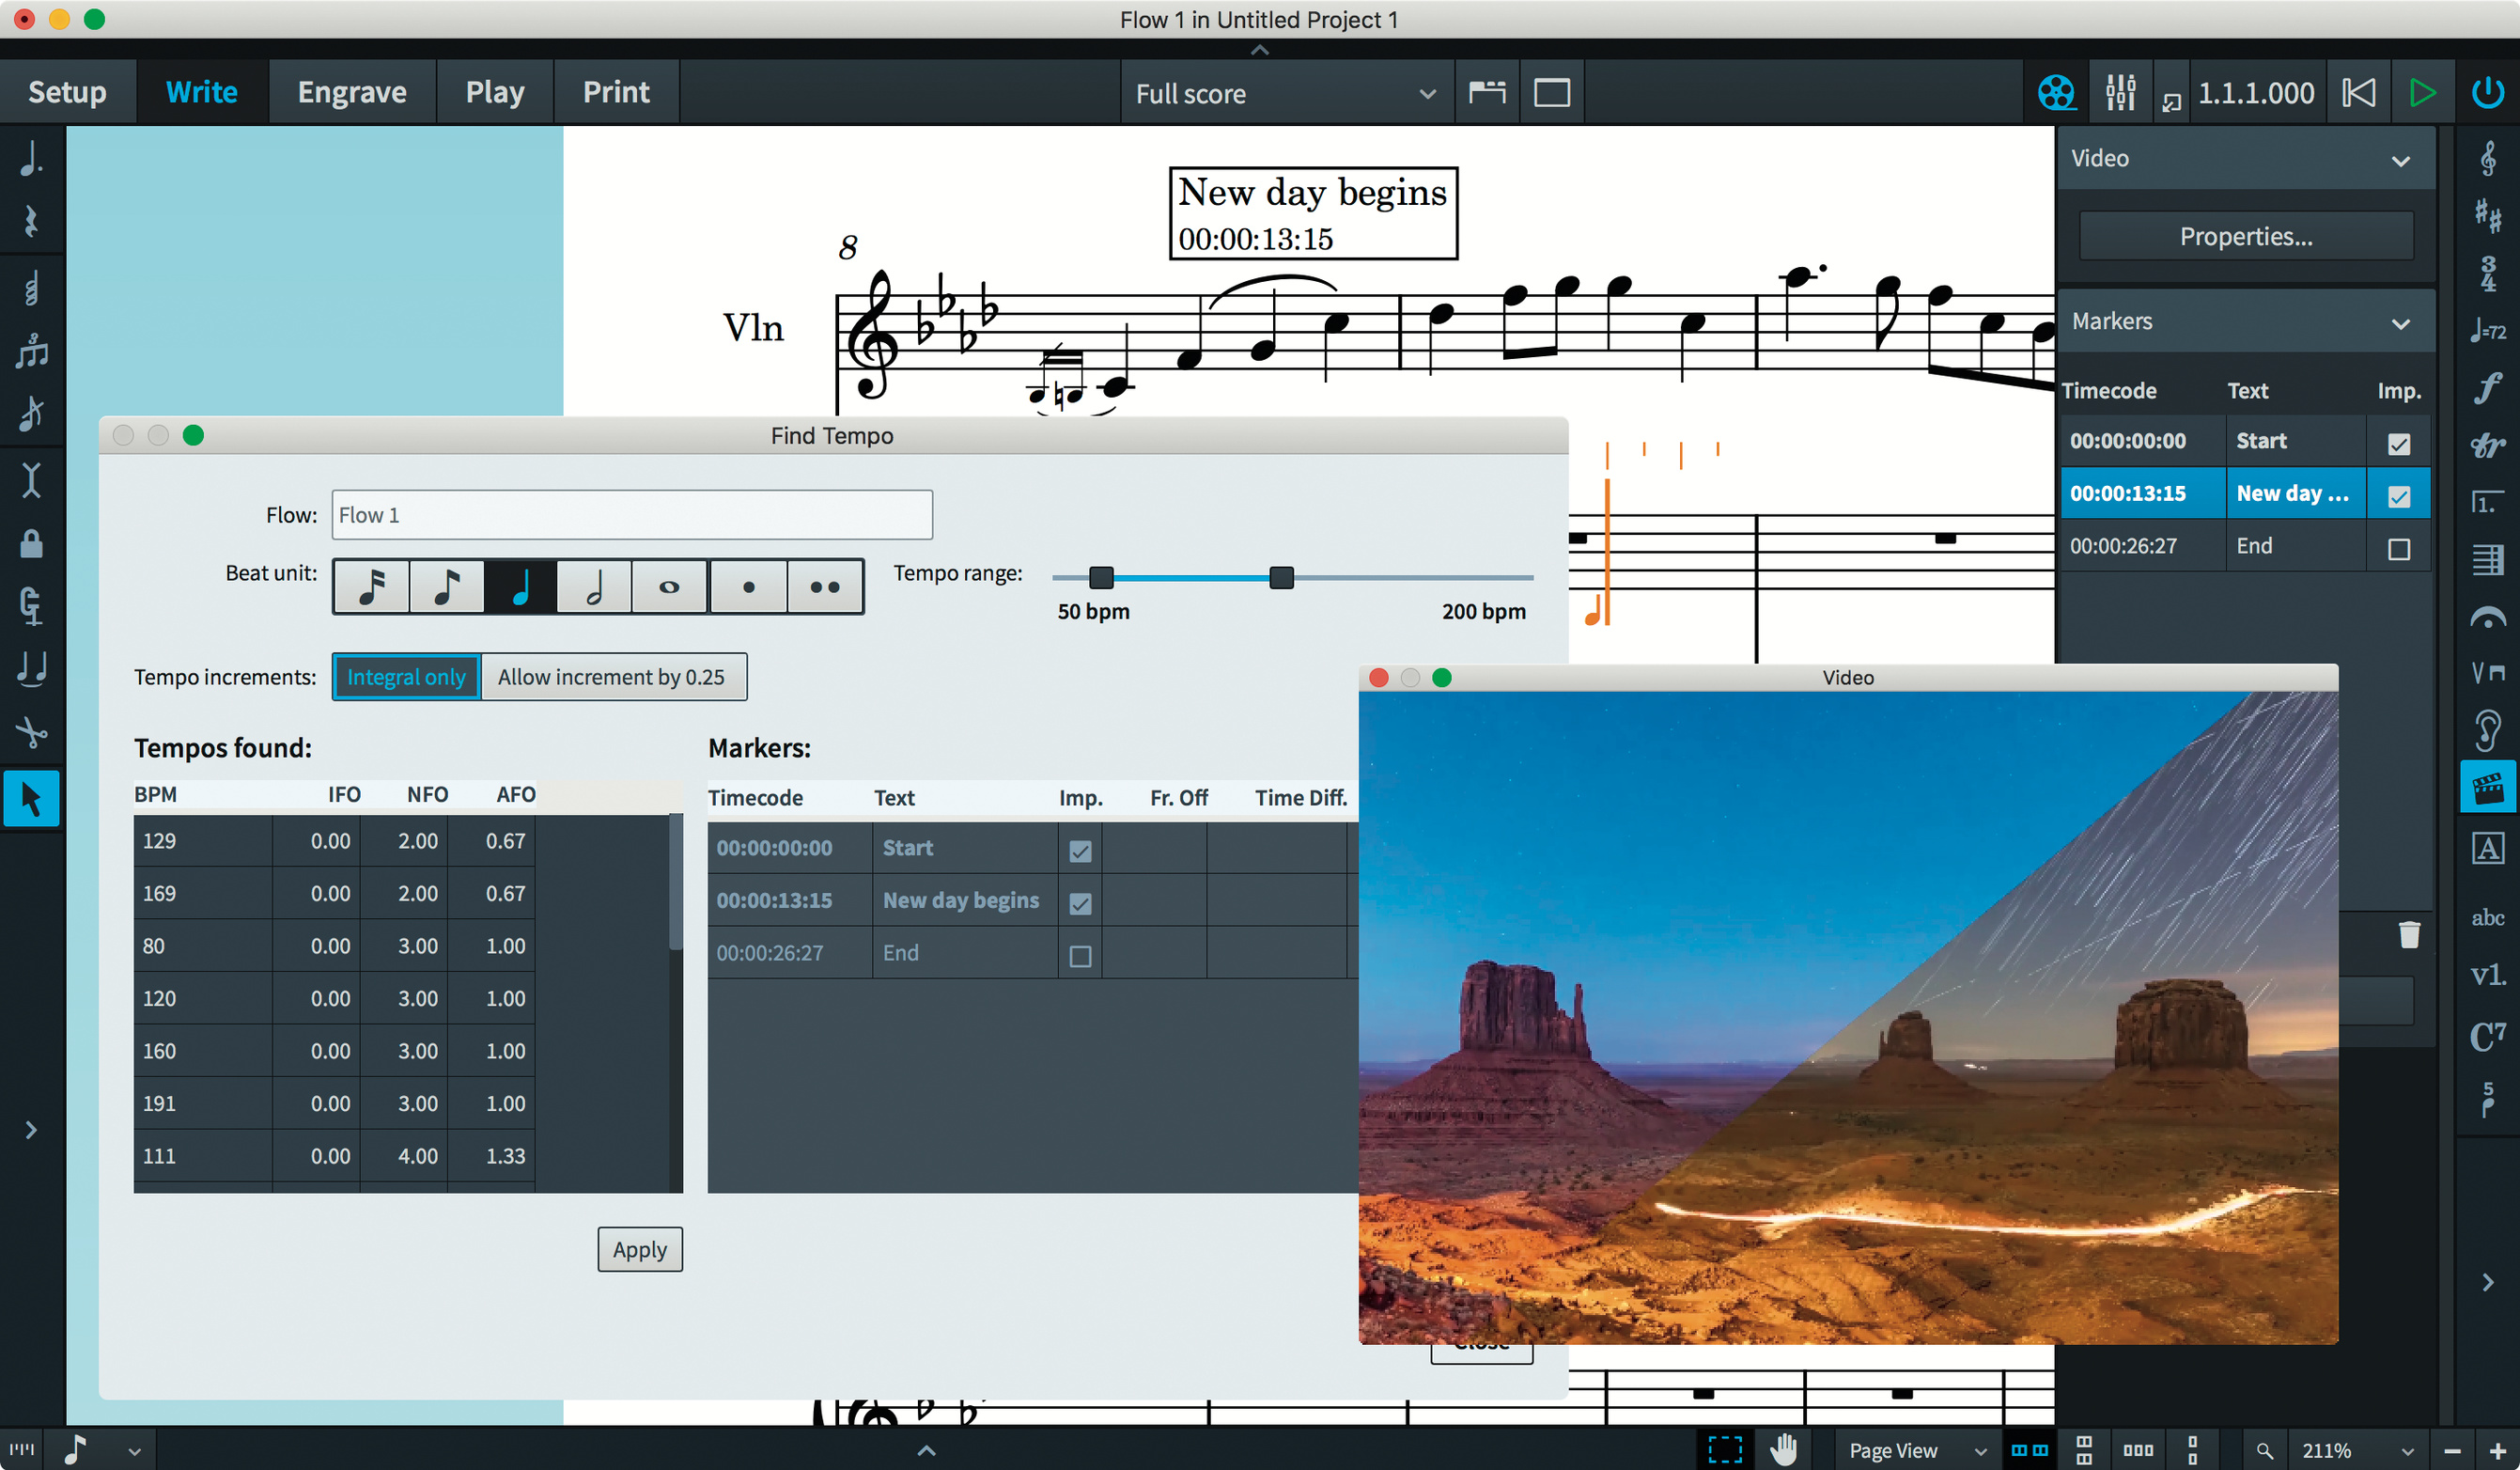Switch to Play mode tab
The width and height of the screenshot is (2520, 1470).
pyautogui.click(x=495, y=92)
